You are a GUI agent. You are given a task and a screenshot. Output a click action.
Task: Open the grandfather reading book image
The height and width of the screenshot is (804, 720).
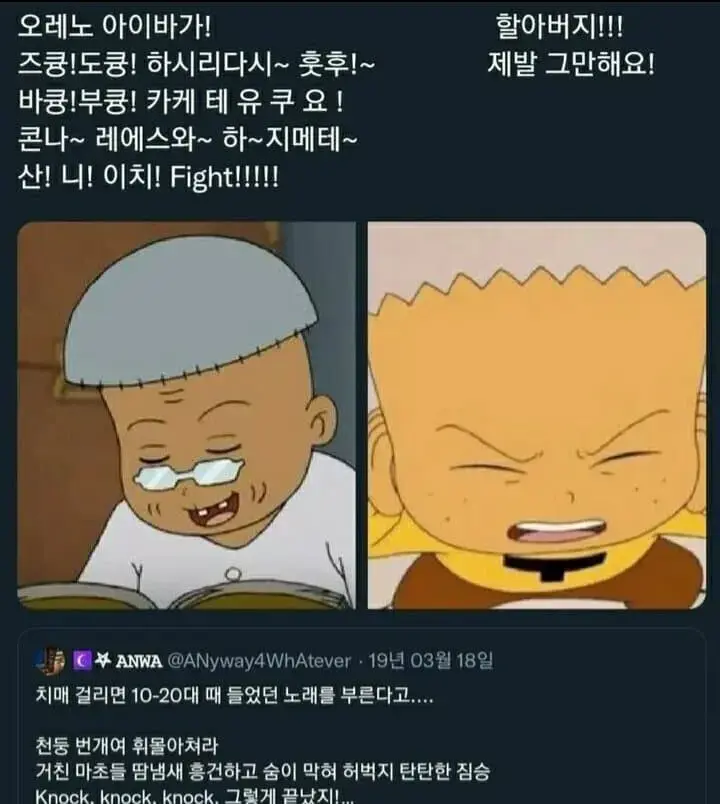tap(187, 415)
